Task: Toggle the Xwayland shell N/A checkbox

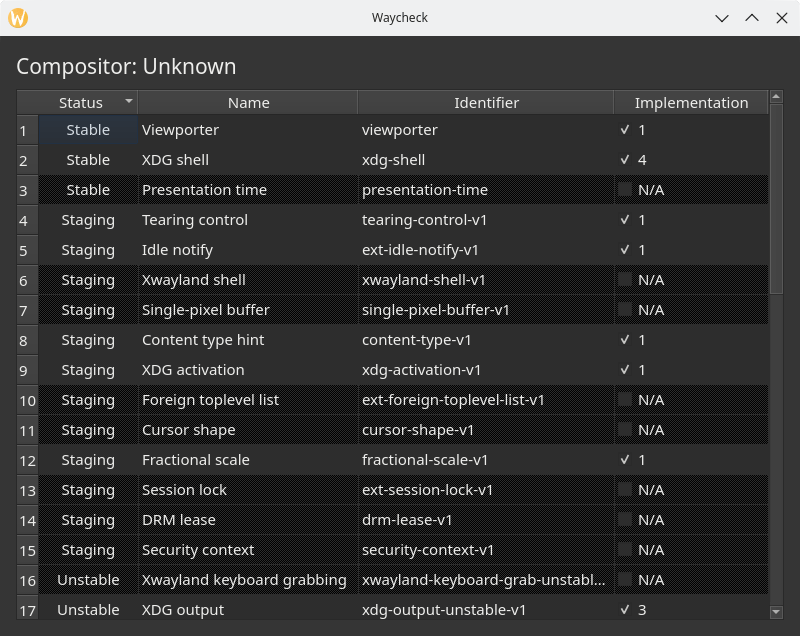Action: tap(625, 280)
